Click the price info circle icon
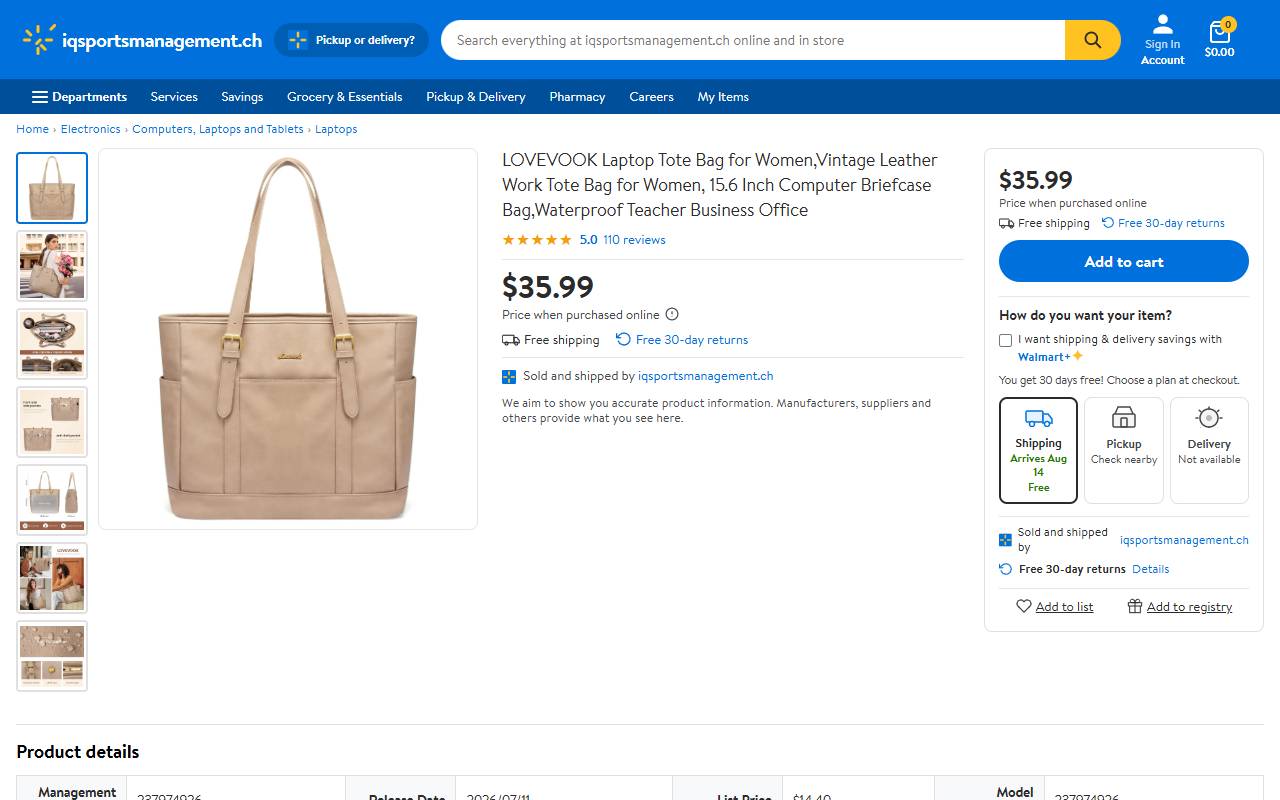1280x800 pixels. point(672,314)
